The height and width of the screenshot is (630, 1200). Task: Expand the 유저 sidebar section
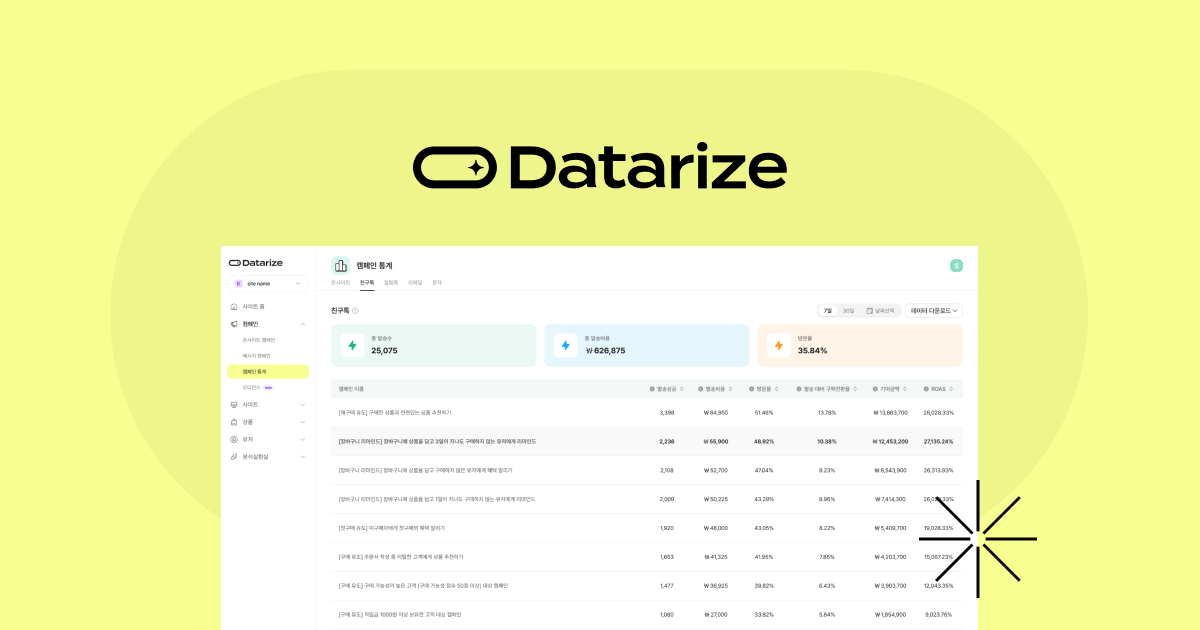(303, 439)
